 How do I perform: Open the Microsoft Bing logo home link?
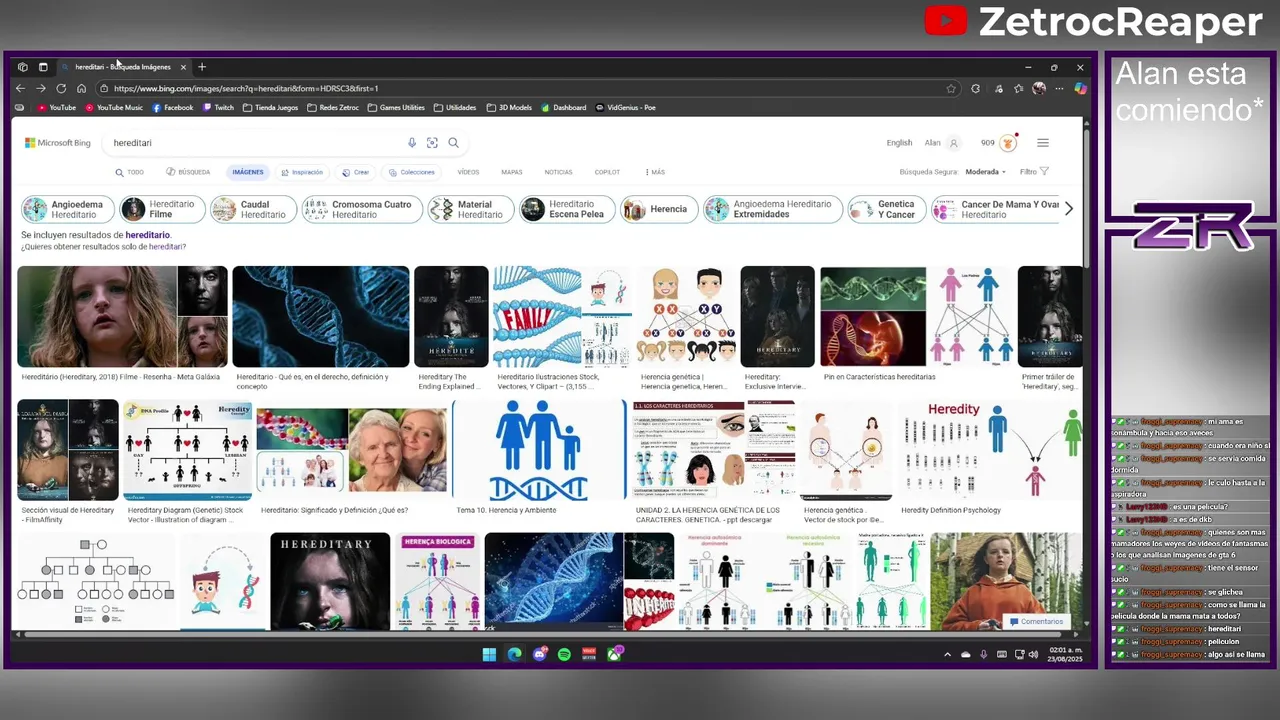(58, 143)
